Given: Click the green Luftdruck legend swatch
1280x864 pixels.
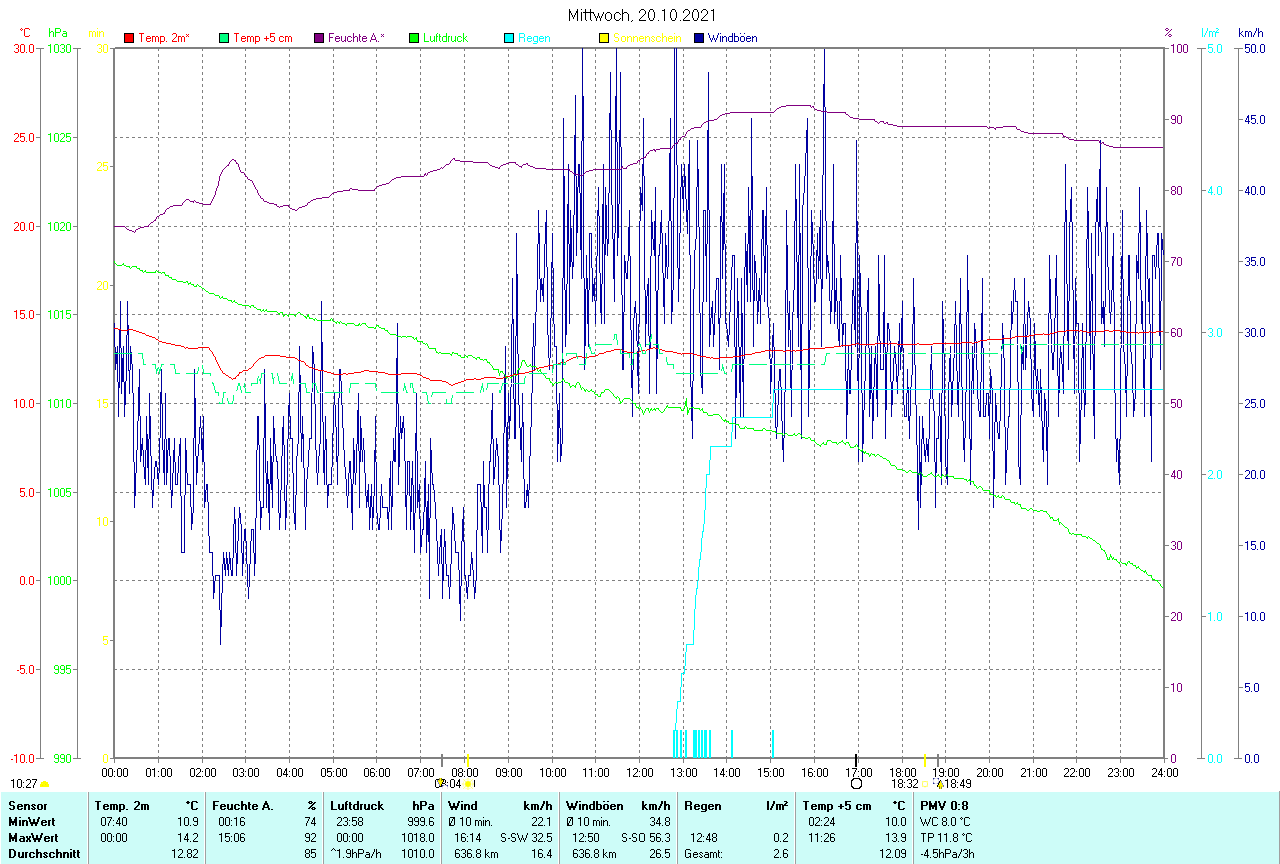Looking at the screenshot, I should pyautogui.click(x=414, y=38).
